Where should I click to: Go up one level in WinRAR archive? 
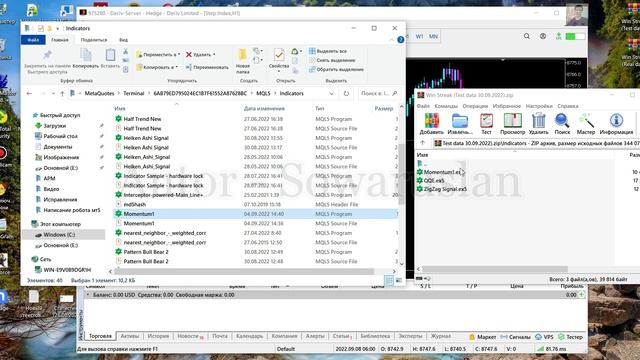[422, 143]
